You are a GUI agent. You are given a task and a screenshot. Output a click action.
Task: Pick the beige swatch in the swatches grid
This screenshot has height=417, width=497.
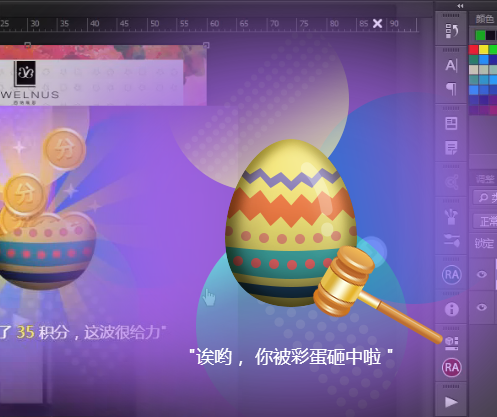[x=474, y=70]
